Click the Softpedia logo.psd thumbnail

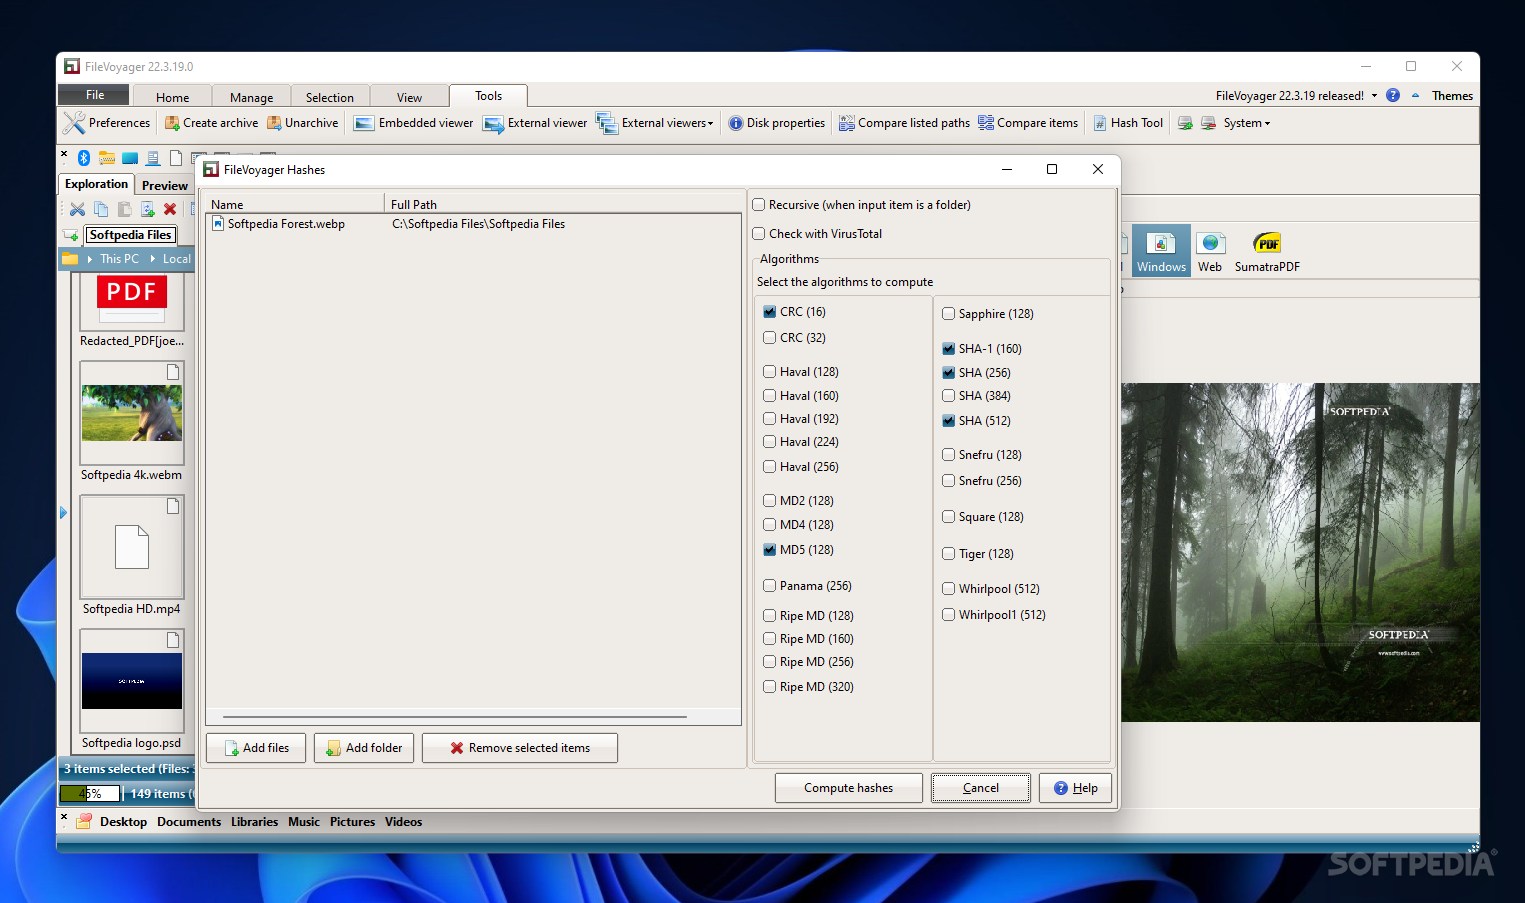click(132, 682)
